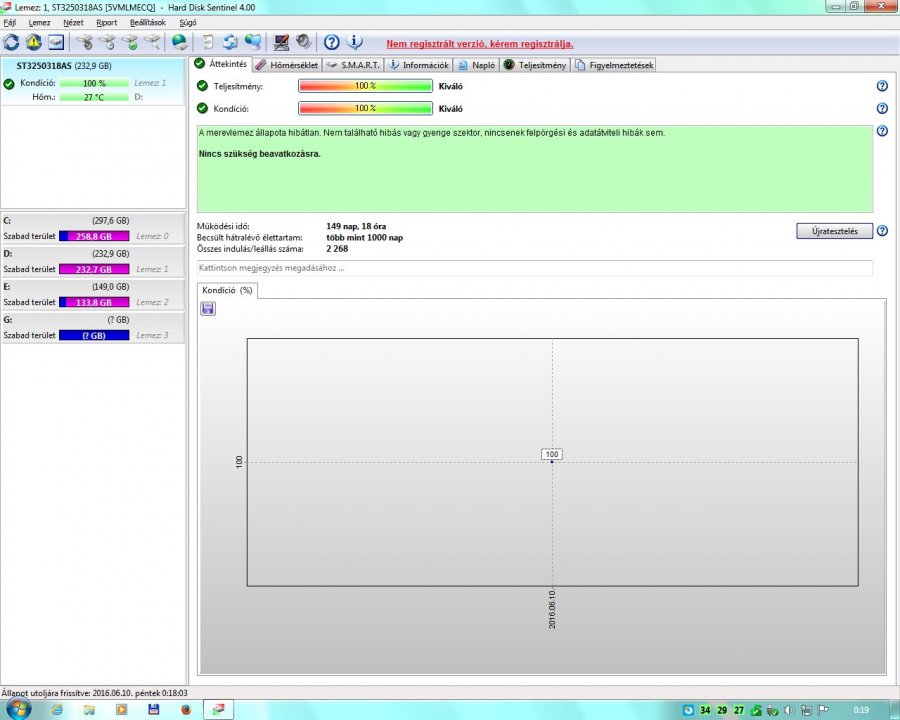The height and width of the screenshot is (720, 900).
Task: Click the hard disk with clock icon
Action: click(107, 42)
